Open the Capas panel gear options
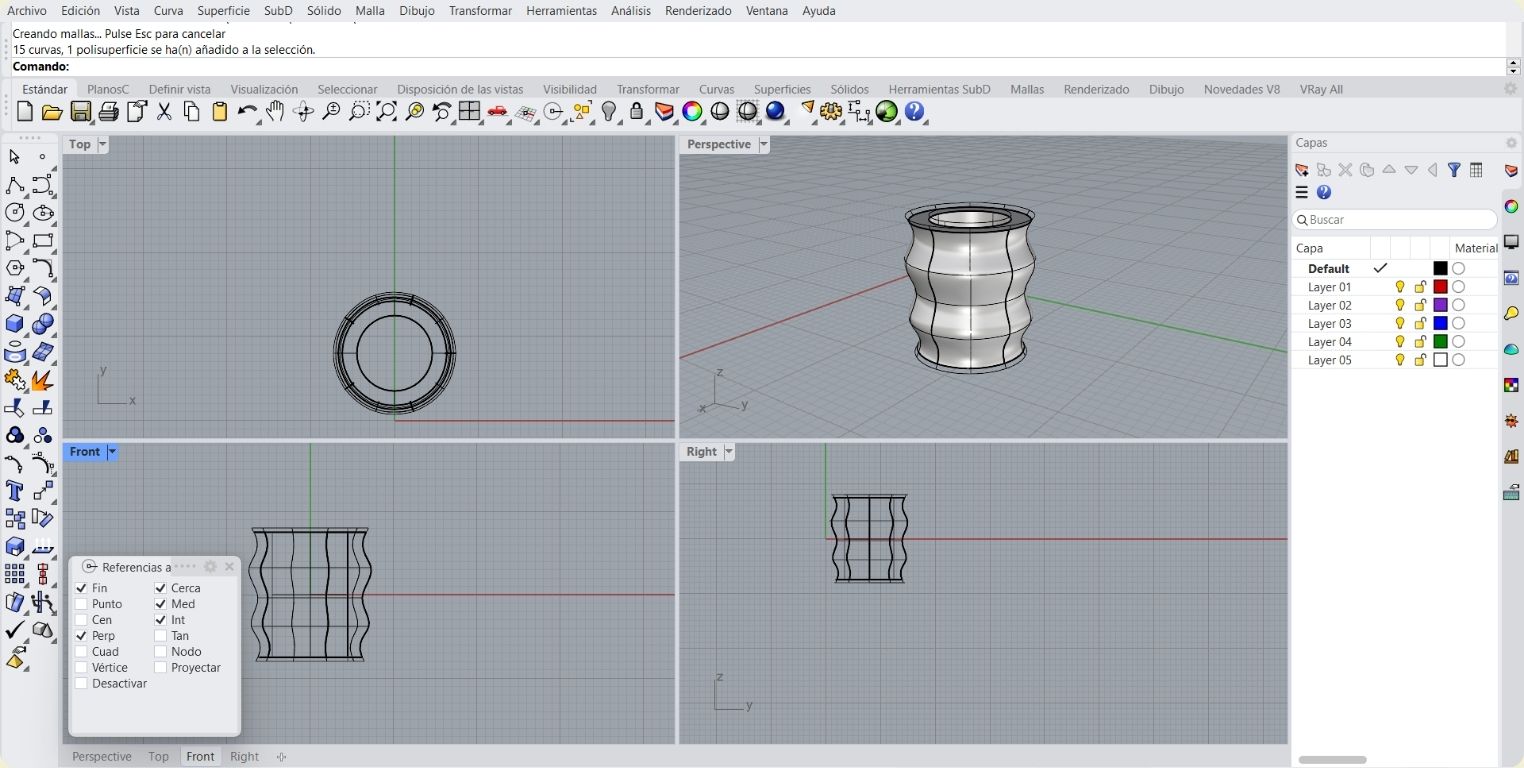 point(1511,143)
